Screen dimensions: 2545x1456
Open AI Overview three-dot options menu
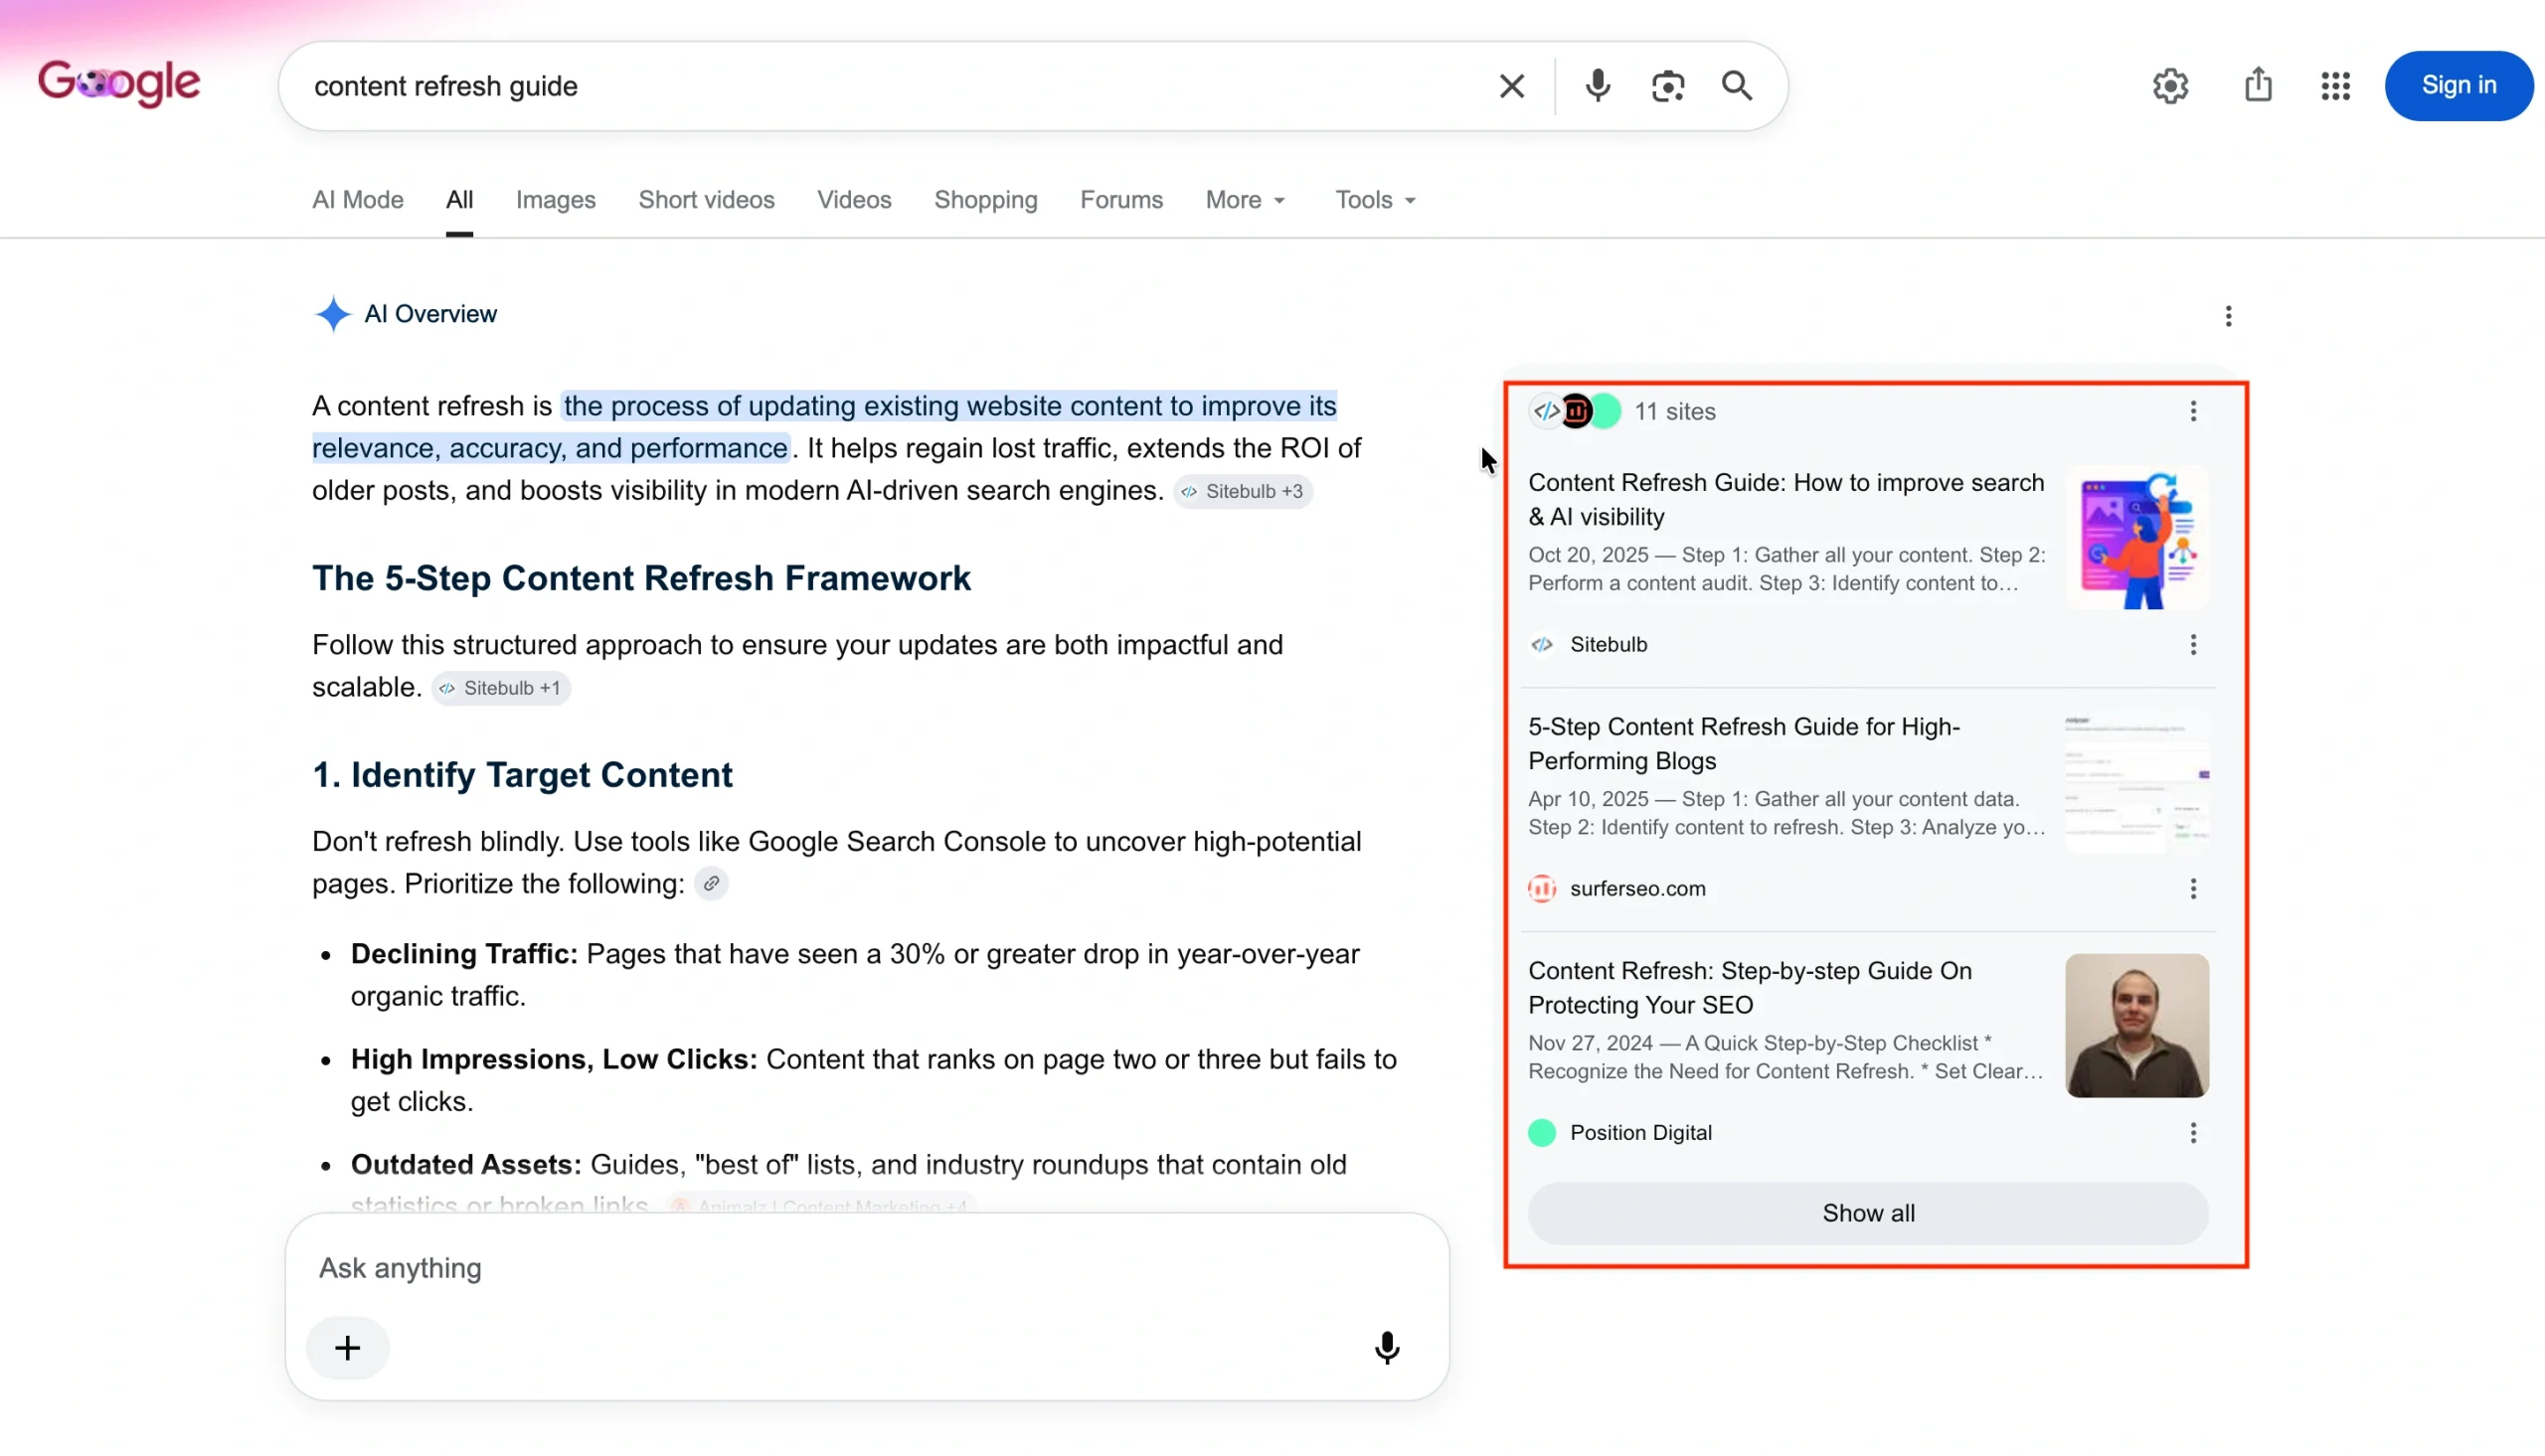[2228, 316]
